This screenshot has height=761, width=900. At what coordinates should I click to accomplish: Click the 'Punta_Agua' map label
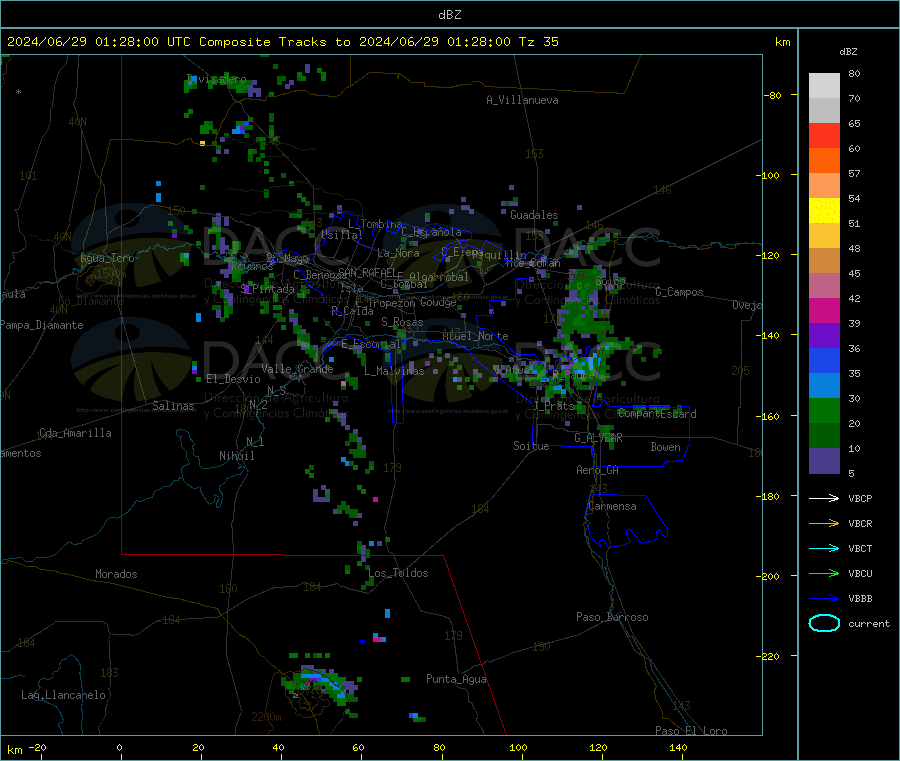(x=456, y=680)
